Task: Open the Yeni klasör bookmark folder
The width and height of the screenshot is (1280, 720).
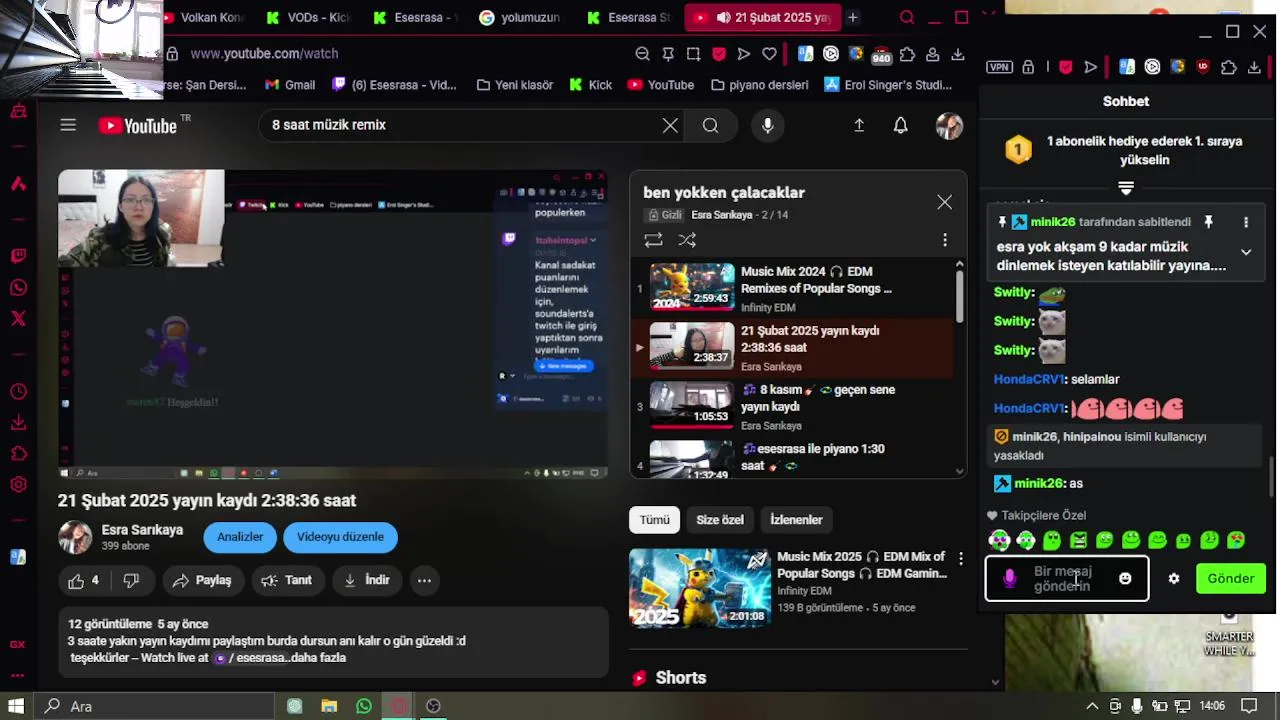Action: click(x=515, y=85)
